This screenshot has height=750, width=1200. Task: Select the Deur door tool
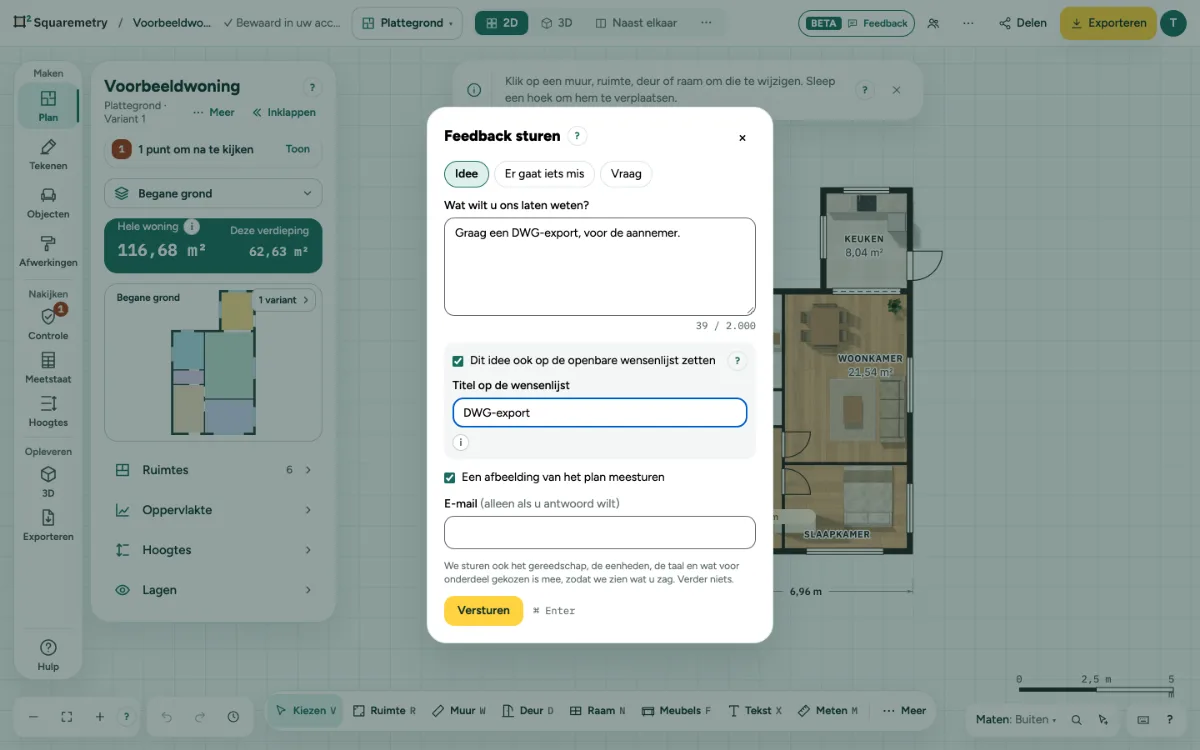(528, 711)
